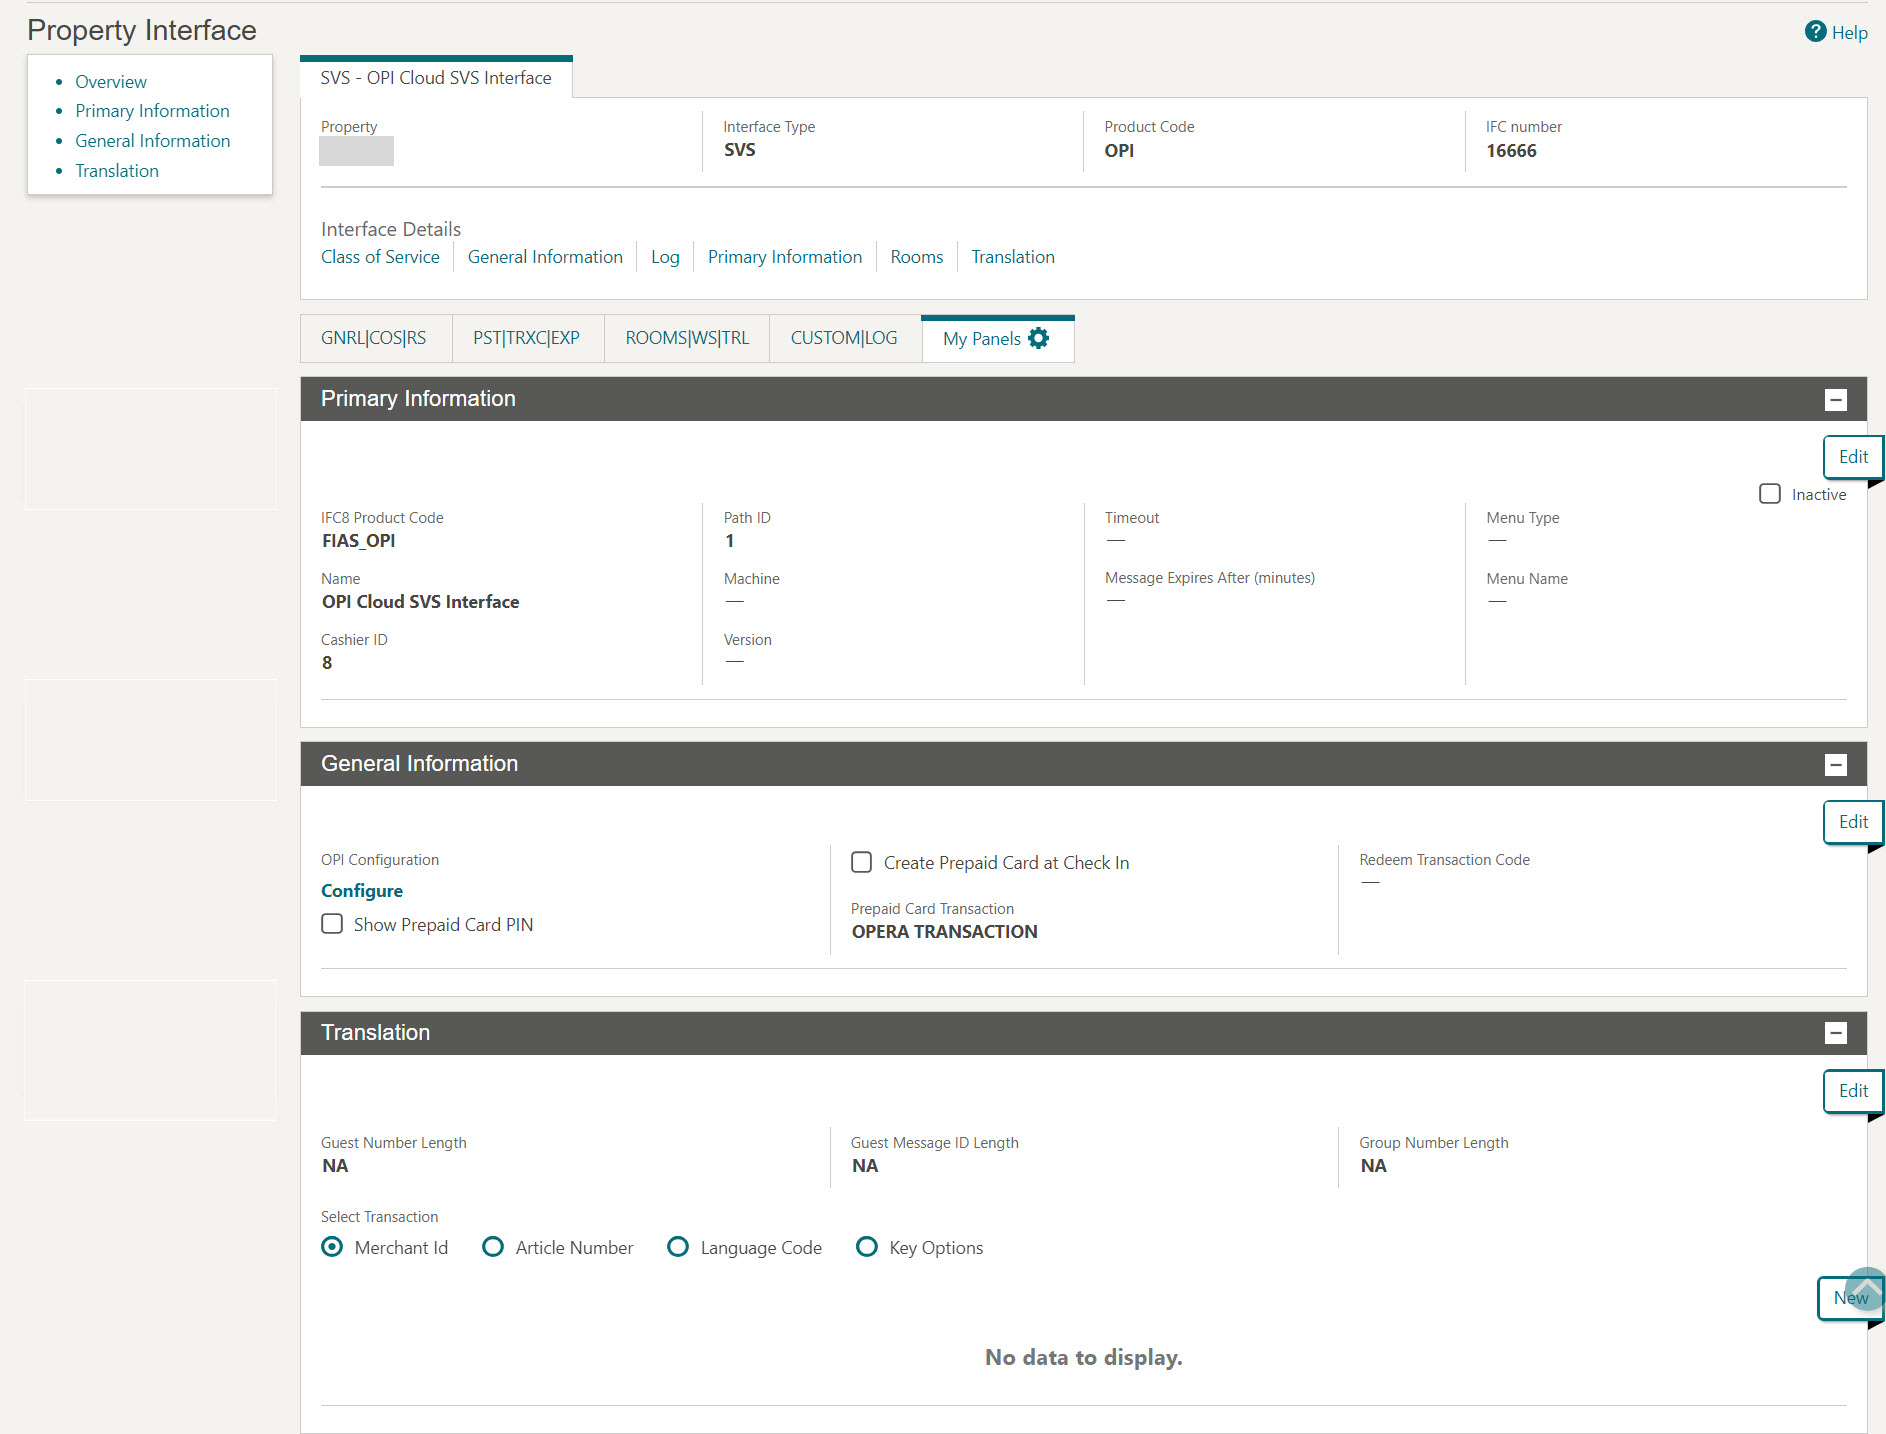
Task: Edit the Primary Information panel
Action: click(x=1852, y=457)
